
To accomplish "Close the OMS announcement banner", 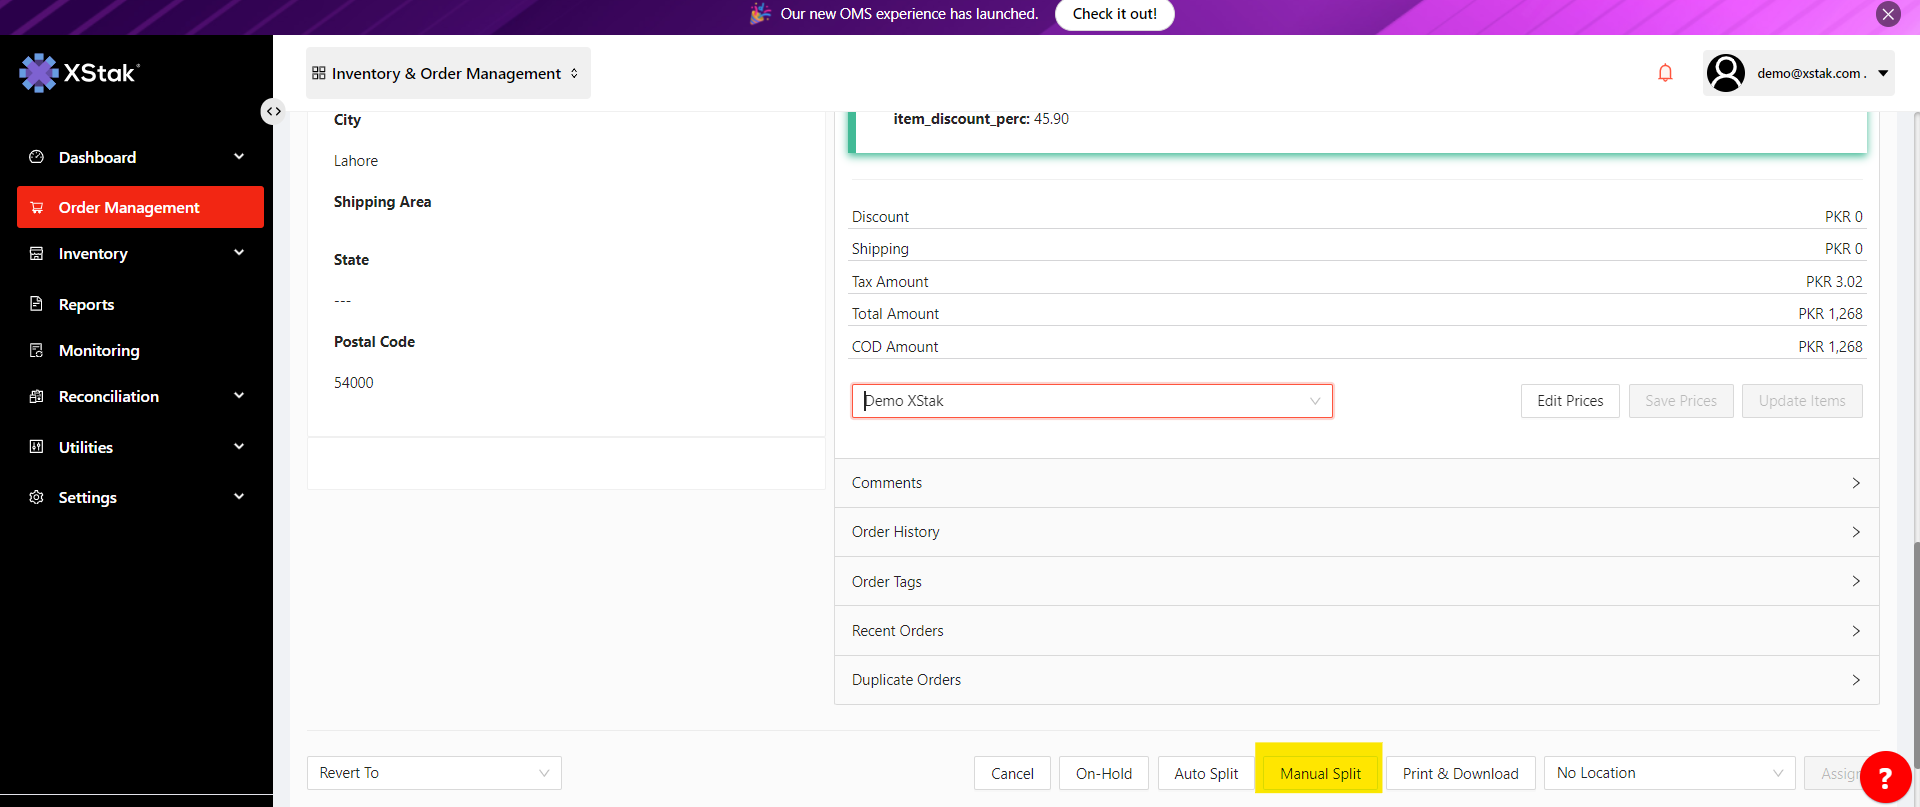I will click(x=1888, y=14).
